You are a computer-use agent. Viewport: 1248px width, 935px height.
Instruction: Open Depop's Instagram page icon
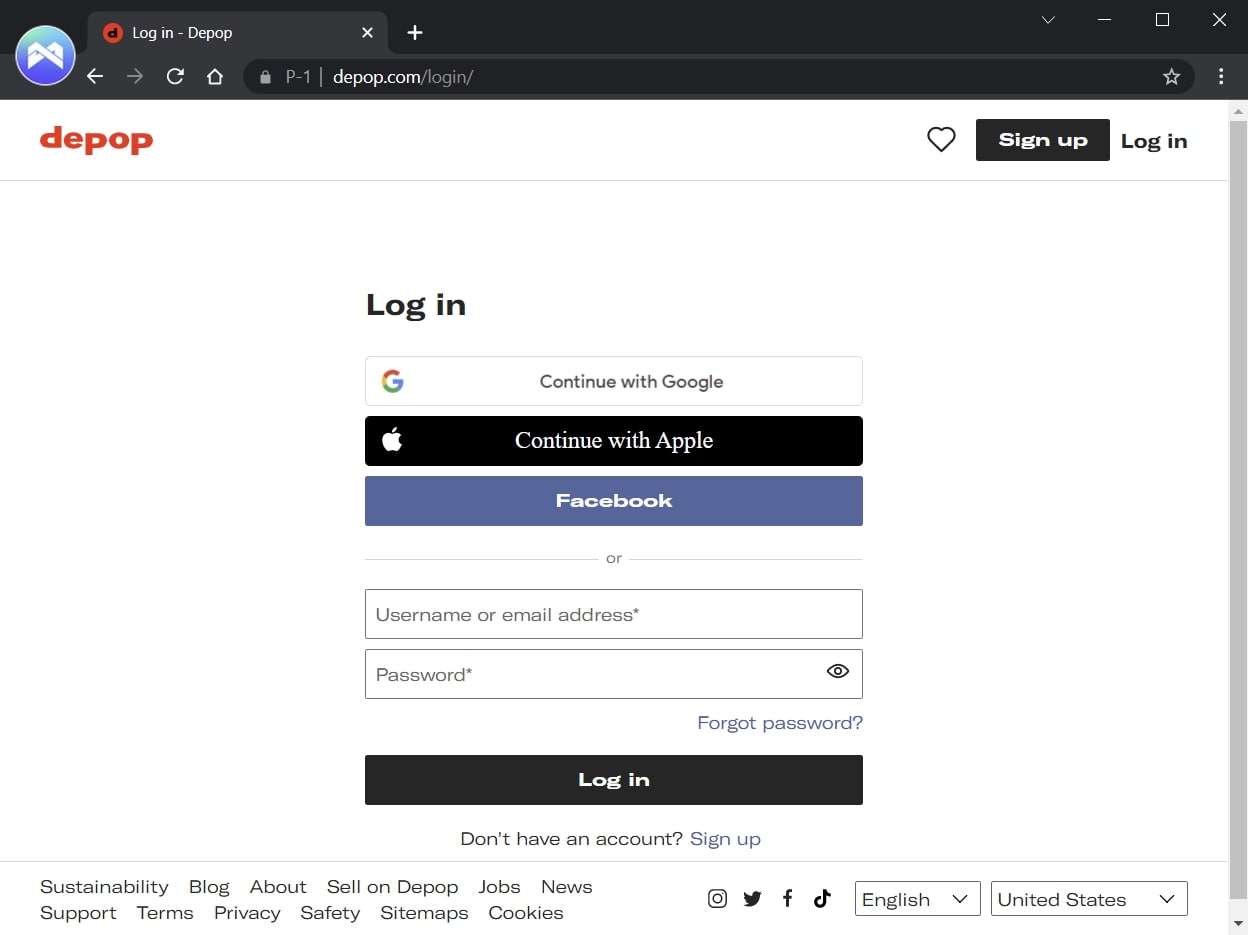tap(717, 898)
